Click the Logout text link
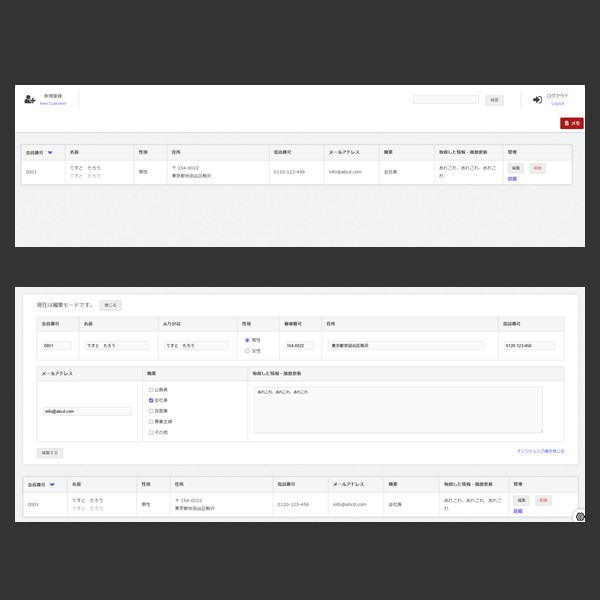 (x=557, y=103)
